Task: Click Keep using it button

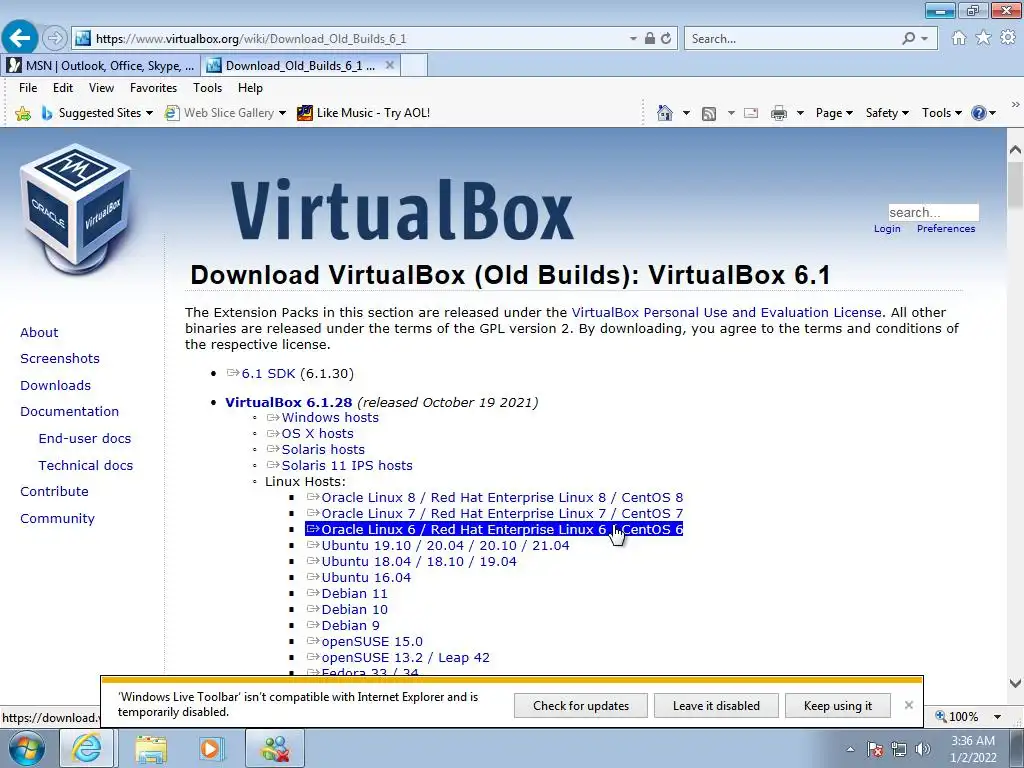Action: [x=838, y=705]
